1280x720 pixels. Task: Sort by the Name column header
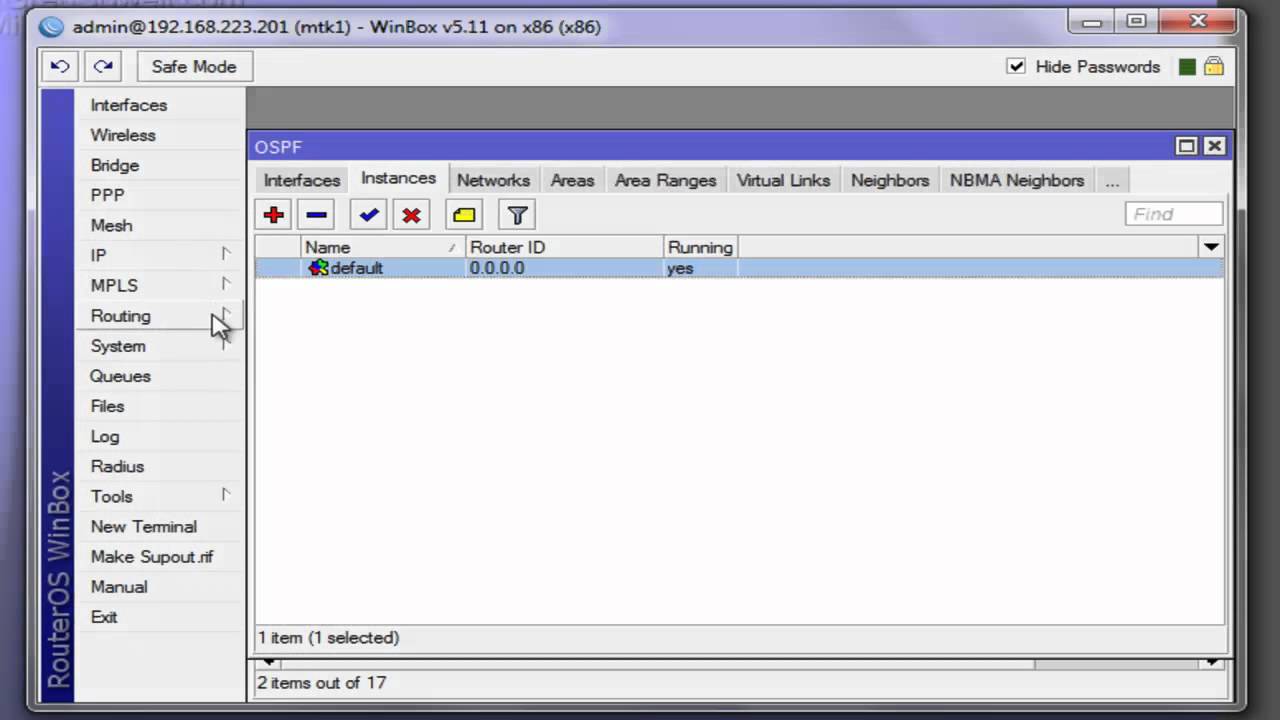(383, 247)
